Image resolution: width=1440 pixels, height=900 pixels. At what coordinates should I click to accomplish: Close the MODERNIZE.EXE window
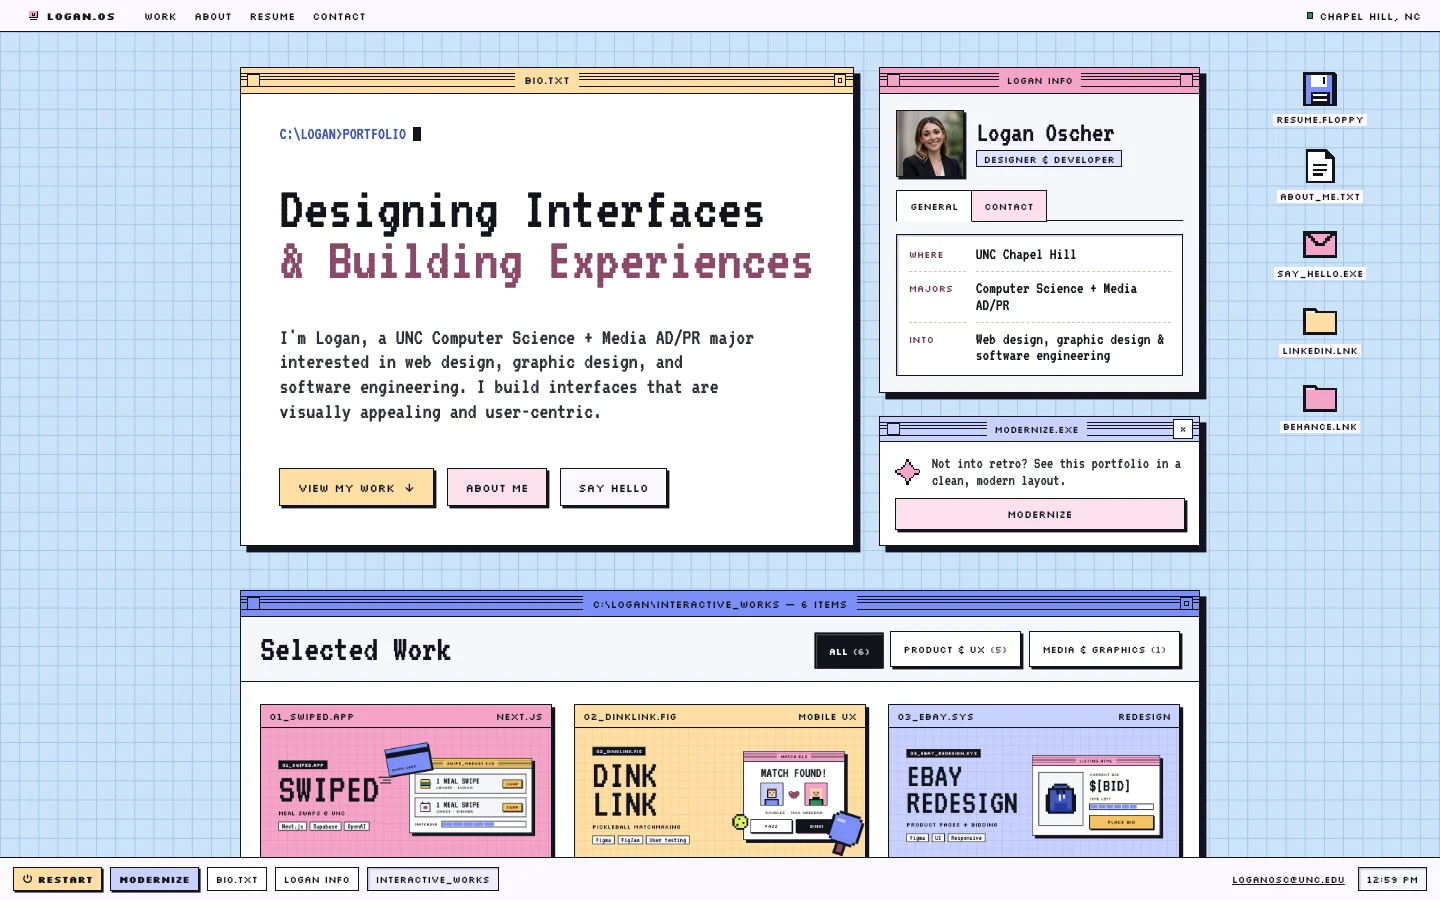[x=1182, y=429]
